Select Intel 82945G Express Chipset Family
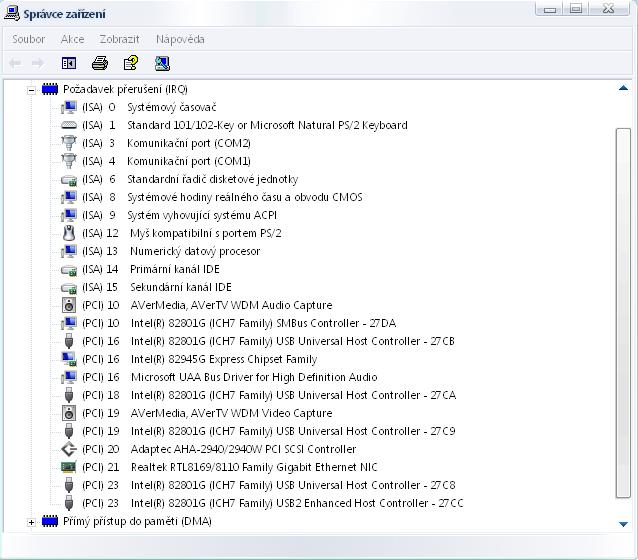This screenshot has height=560, width=638. click(x=223, y=359)
